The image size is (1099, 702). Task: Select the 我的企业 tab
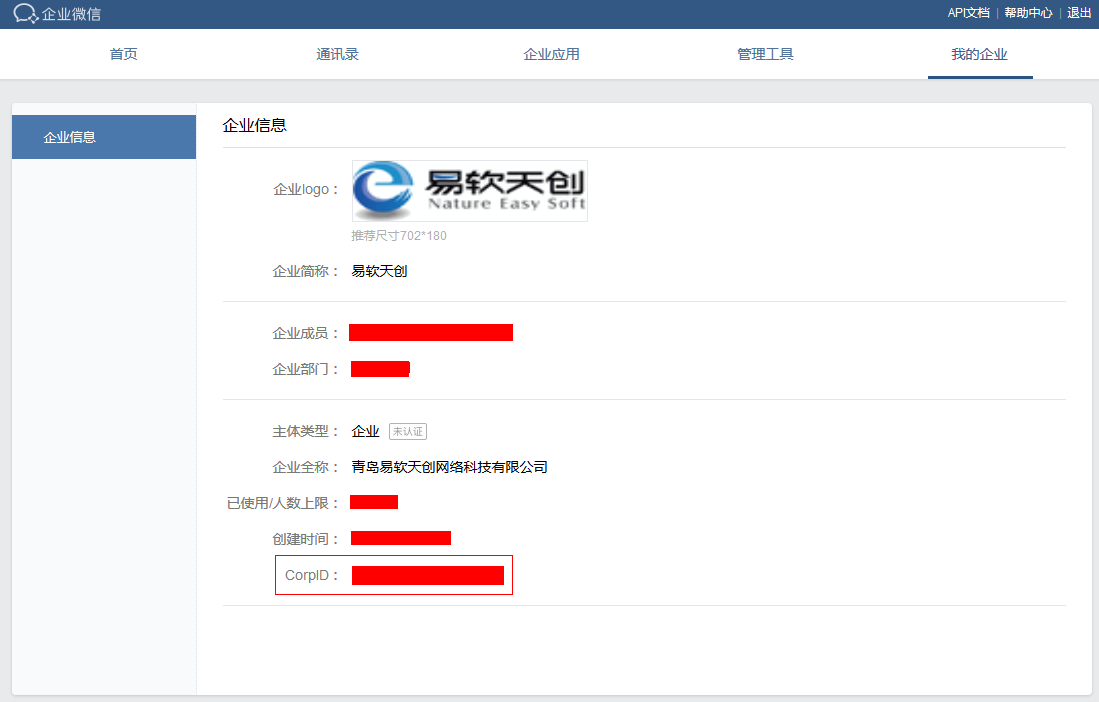click(x=979, y=54)
